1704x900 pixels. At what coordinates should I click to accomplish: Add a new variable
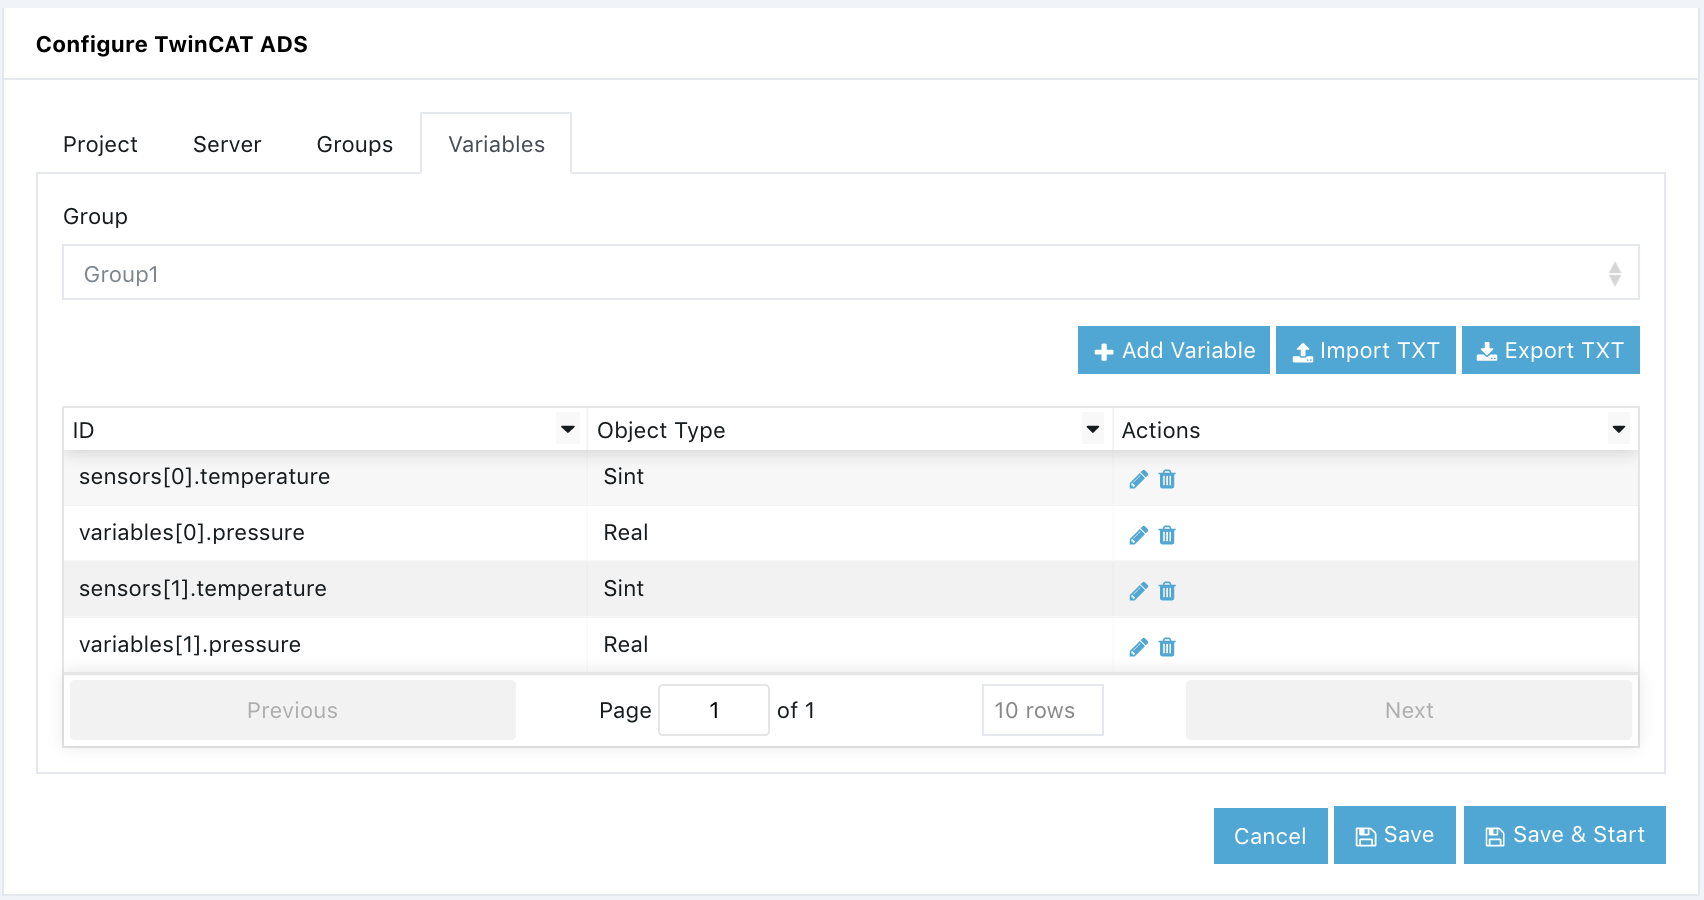1174,350
